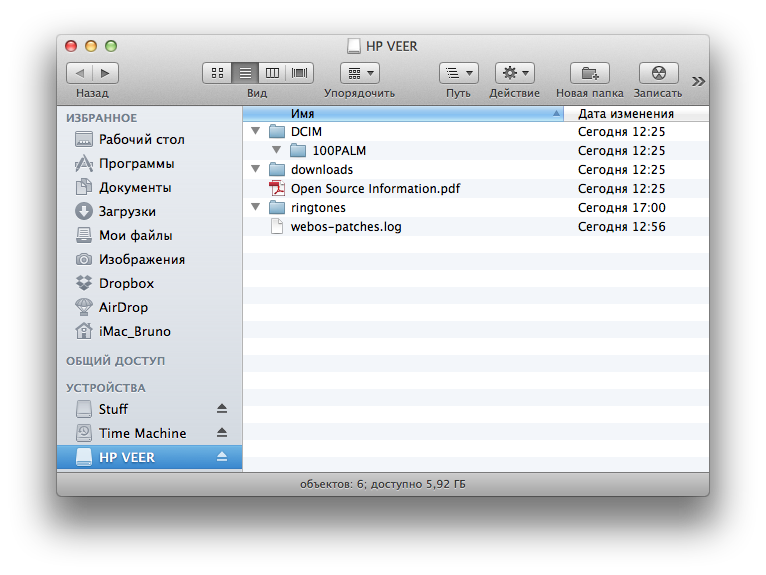Collapse the DCIM folder disclosure triangle
The width and height of the screenshot is (766, 575).
(256, 131)
